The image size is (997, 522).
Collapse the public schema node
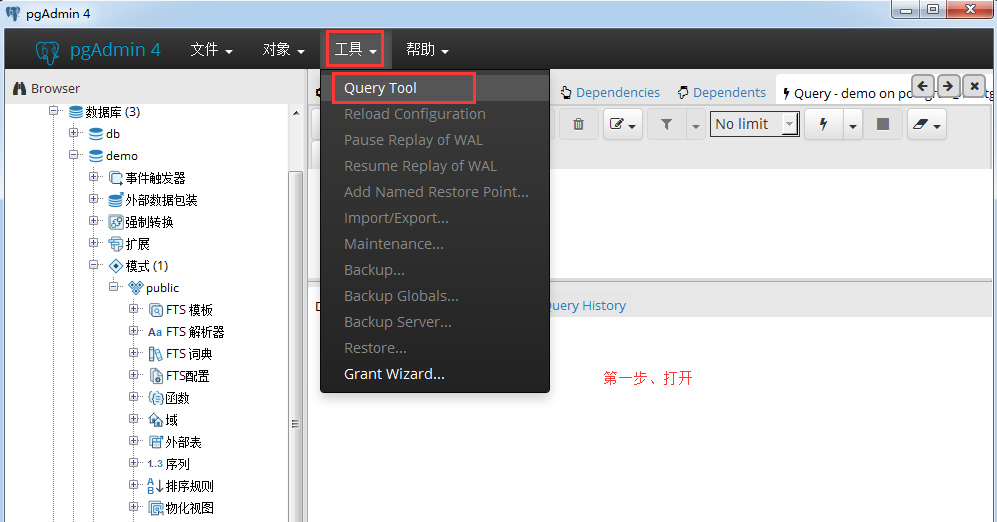click(x=113, y=287)
